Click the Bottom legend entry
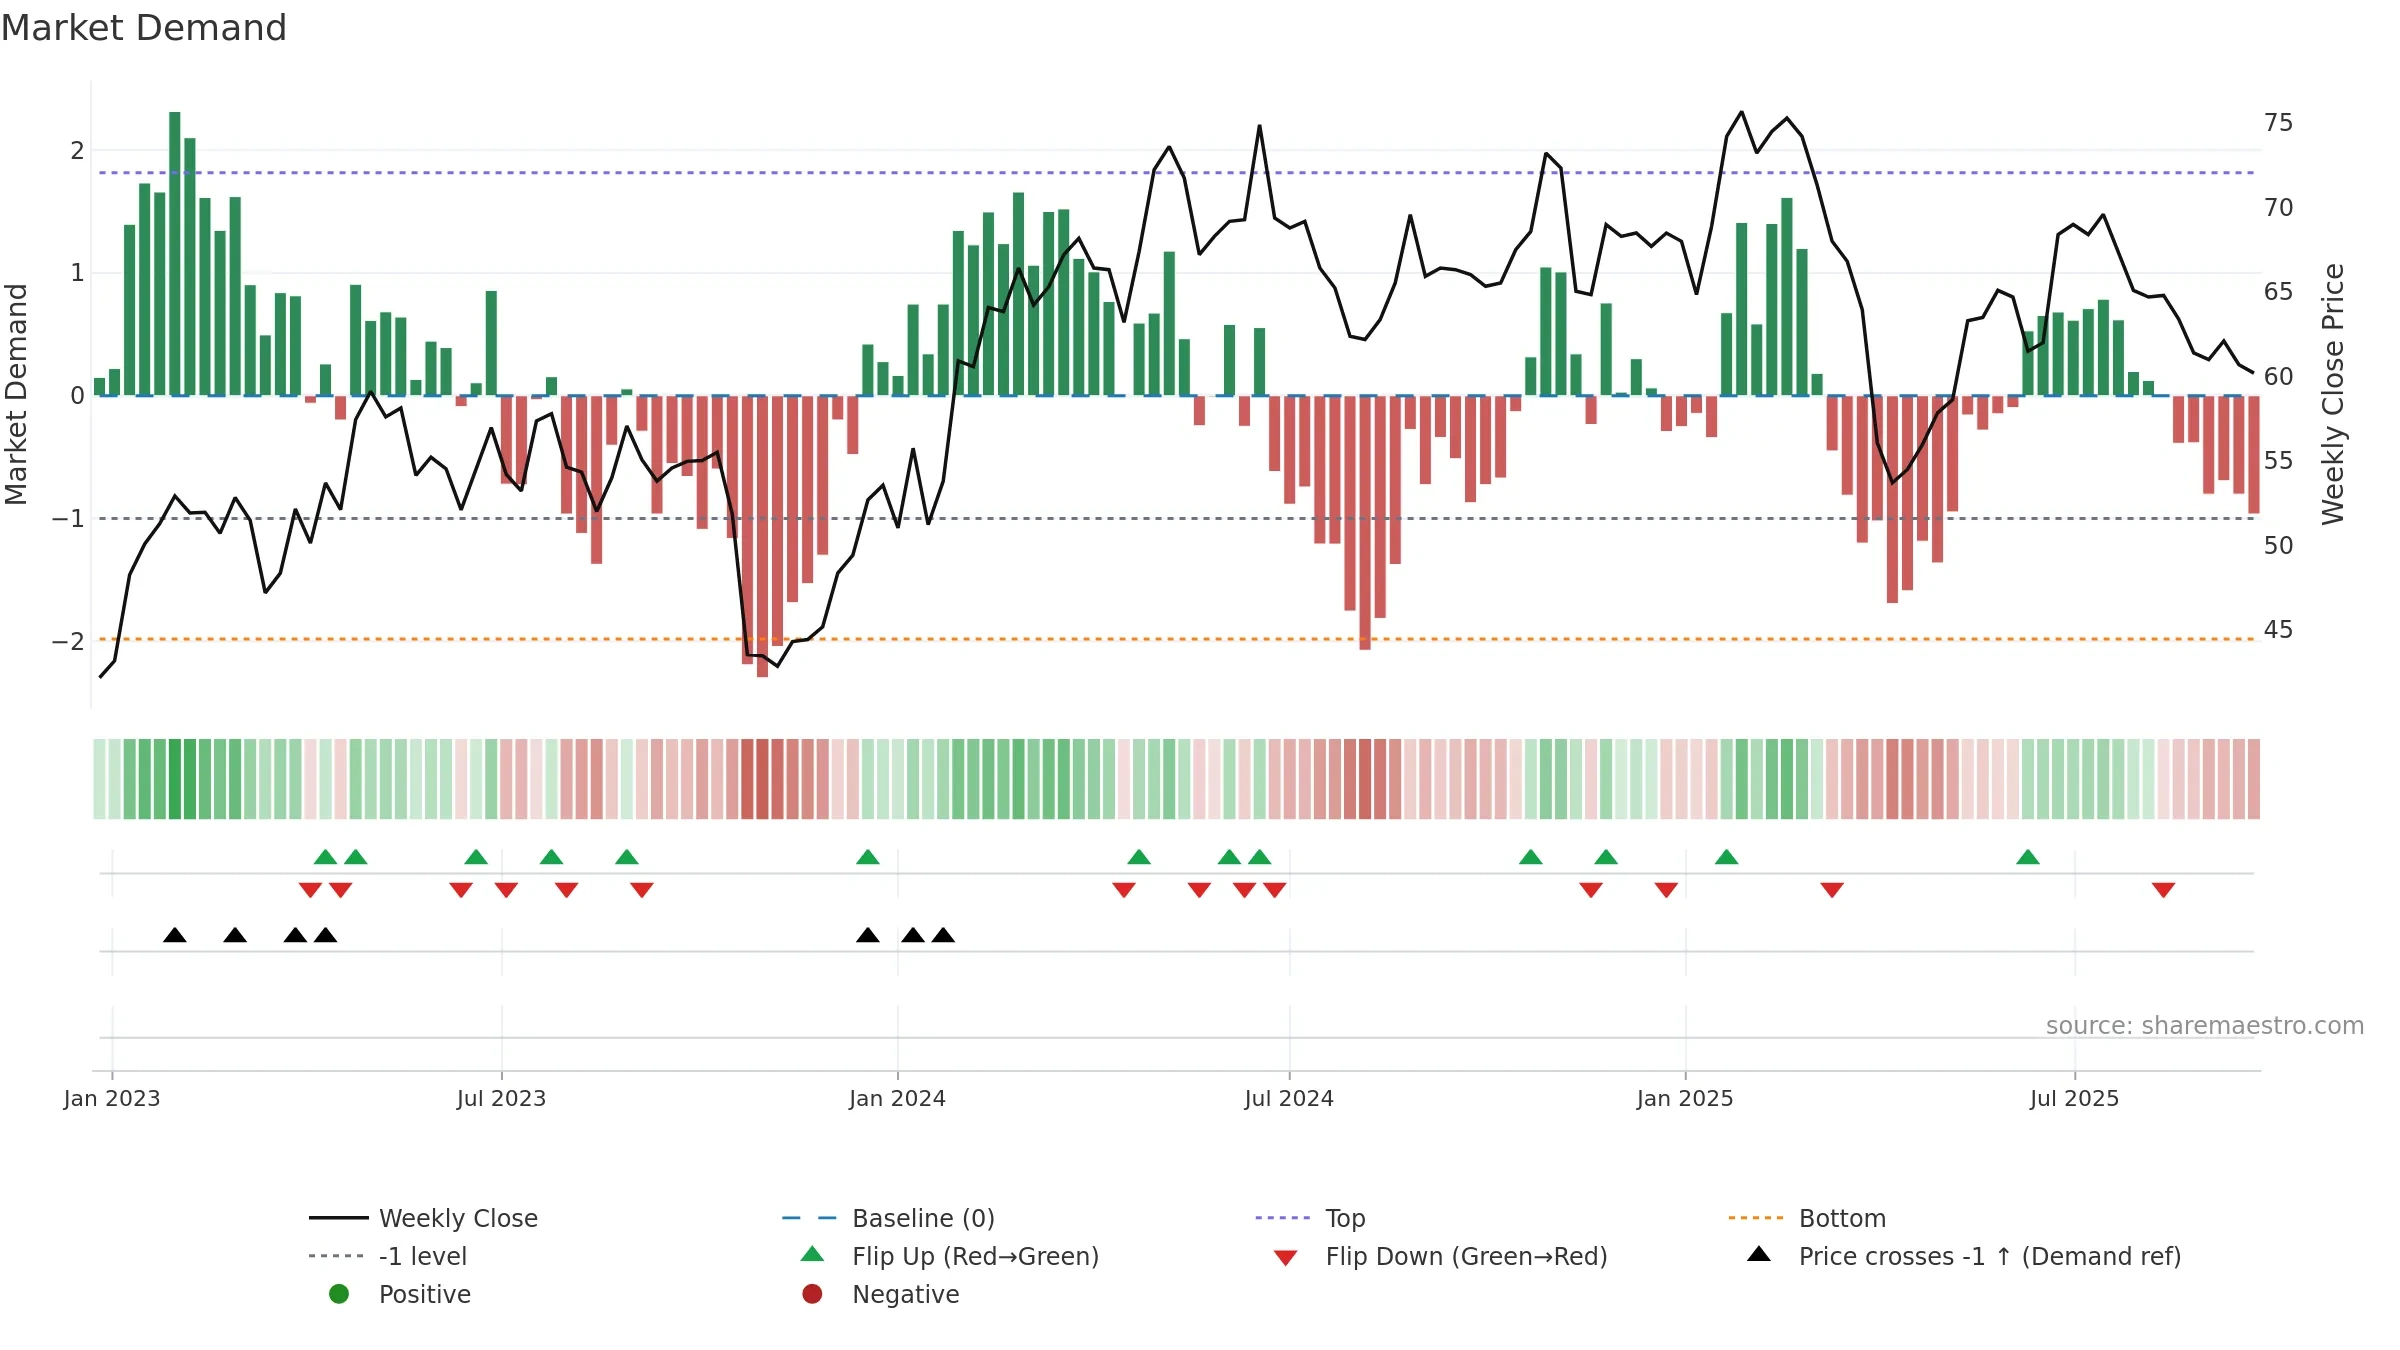This screenshot has height=1350, width=2400. pos(1807,1218)
